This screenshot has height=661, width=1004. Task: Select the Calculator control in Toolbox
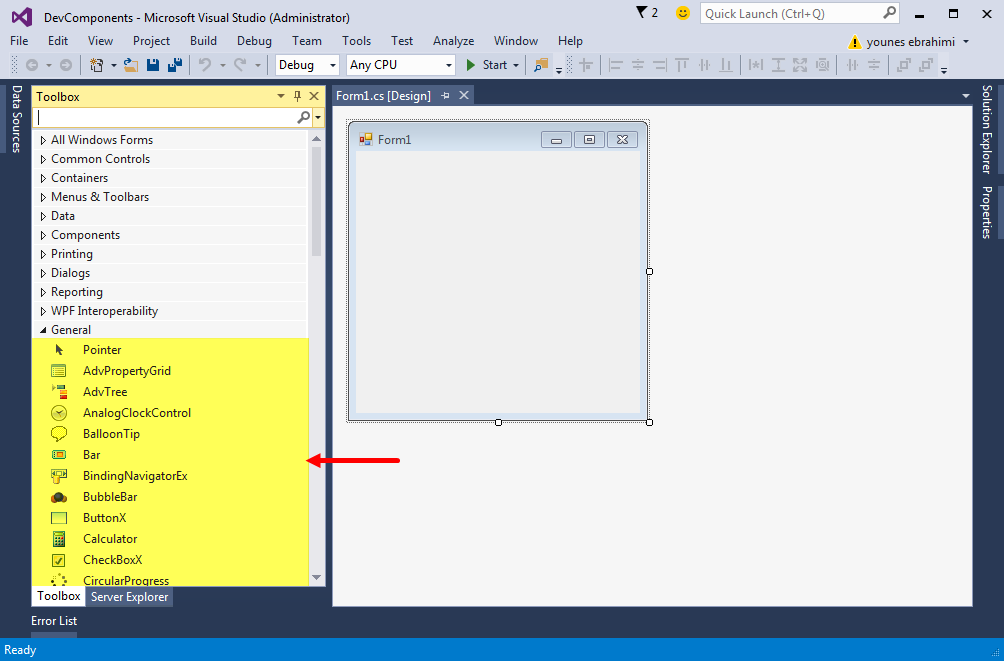tap(110, 539)
